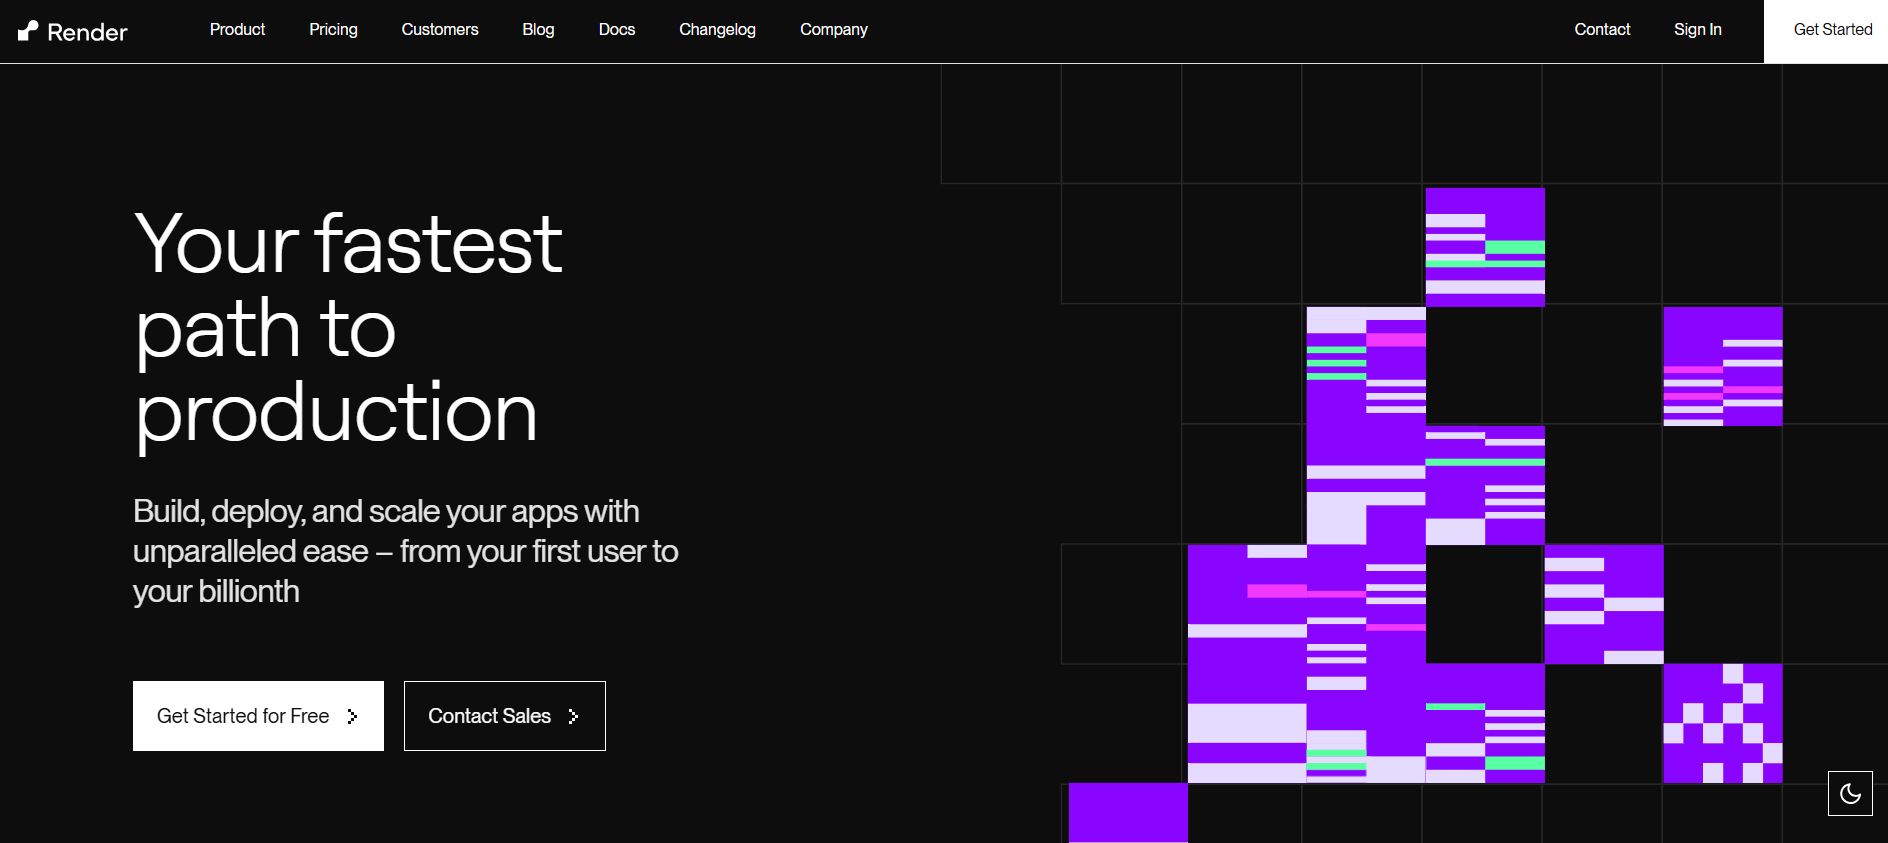Viewport: 1888px width, 843px height.
Task: Open the Docs link
Action: [x=617, y=30]
